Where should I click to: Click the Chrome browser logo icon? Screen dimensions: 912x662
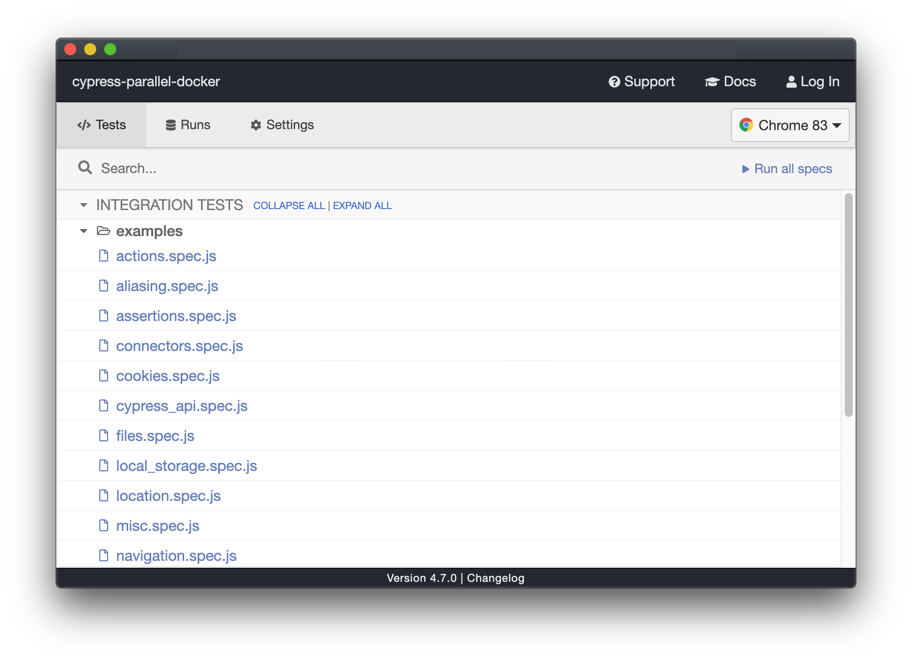(746, 125)
